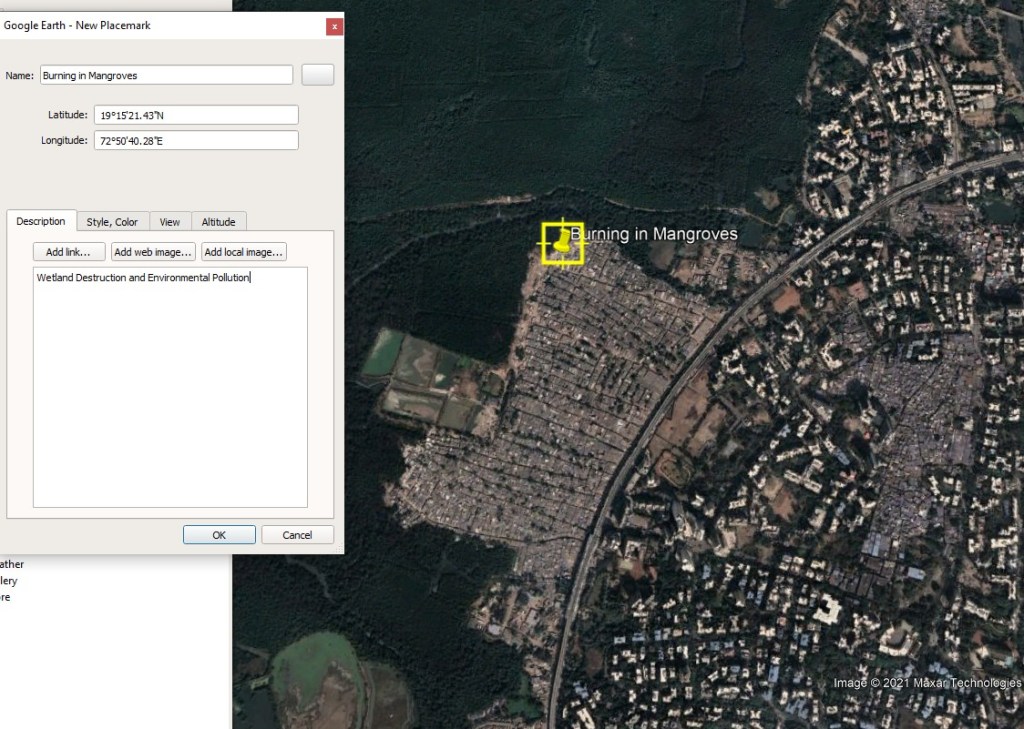
Task: Click the Burning in Mangroves label on the map
Action: click(654, 234)
